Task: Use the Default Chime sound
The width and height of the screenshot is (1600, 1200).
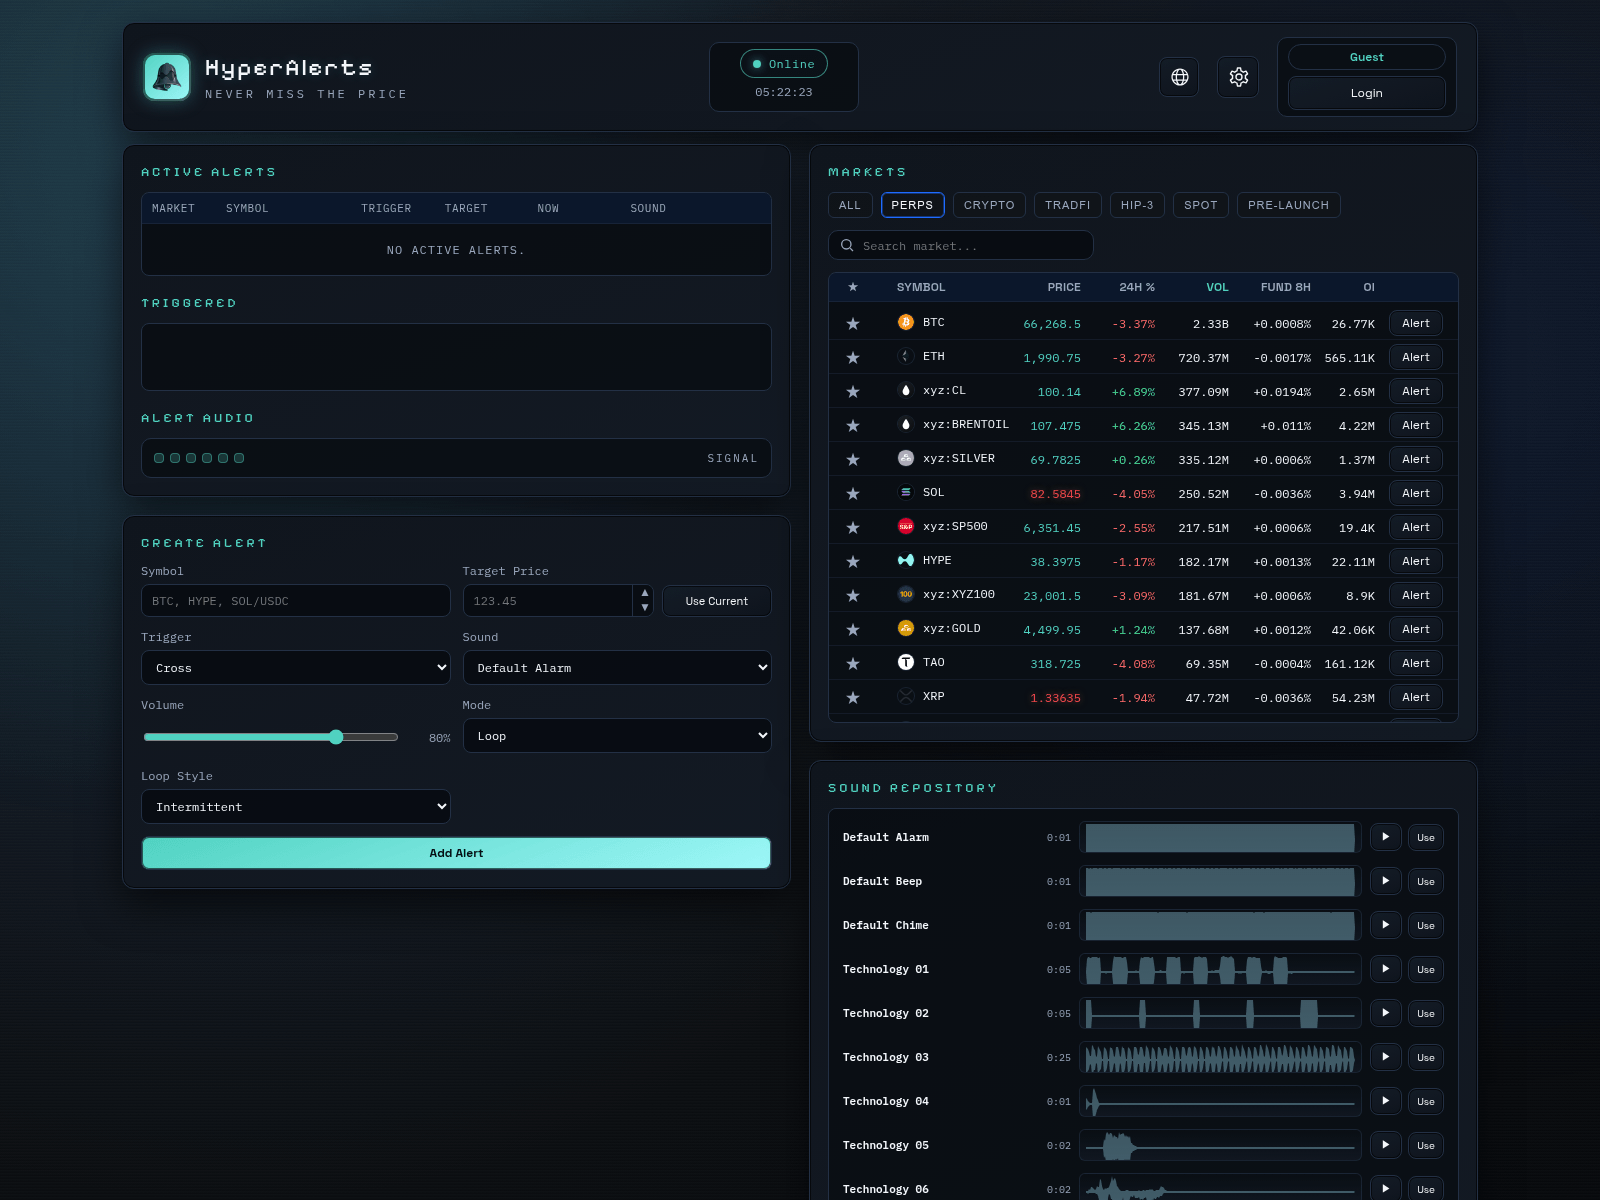Action: pyautogui.click(x=1426, y=925)
